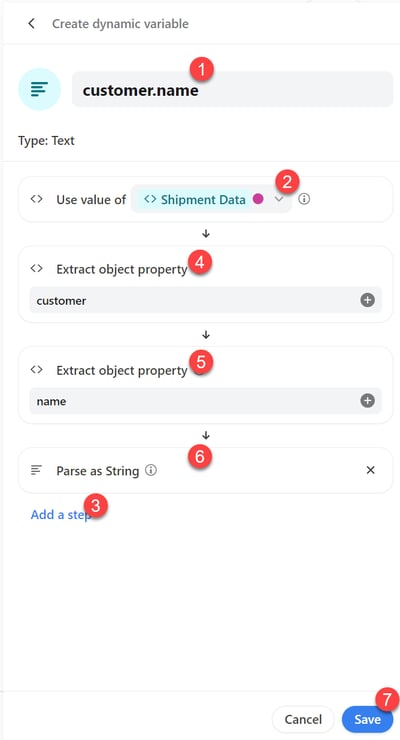This screenshot has height=740, width=400.
Task: Click text lines icon beside Parse as String
Action: pyautogui.click(x=36, y=470)
